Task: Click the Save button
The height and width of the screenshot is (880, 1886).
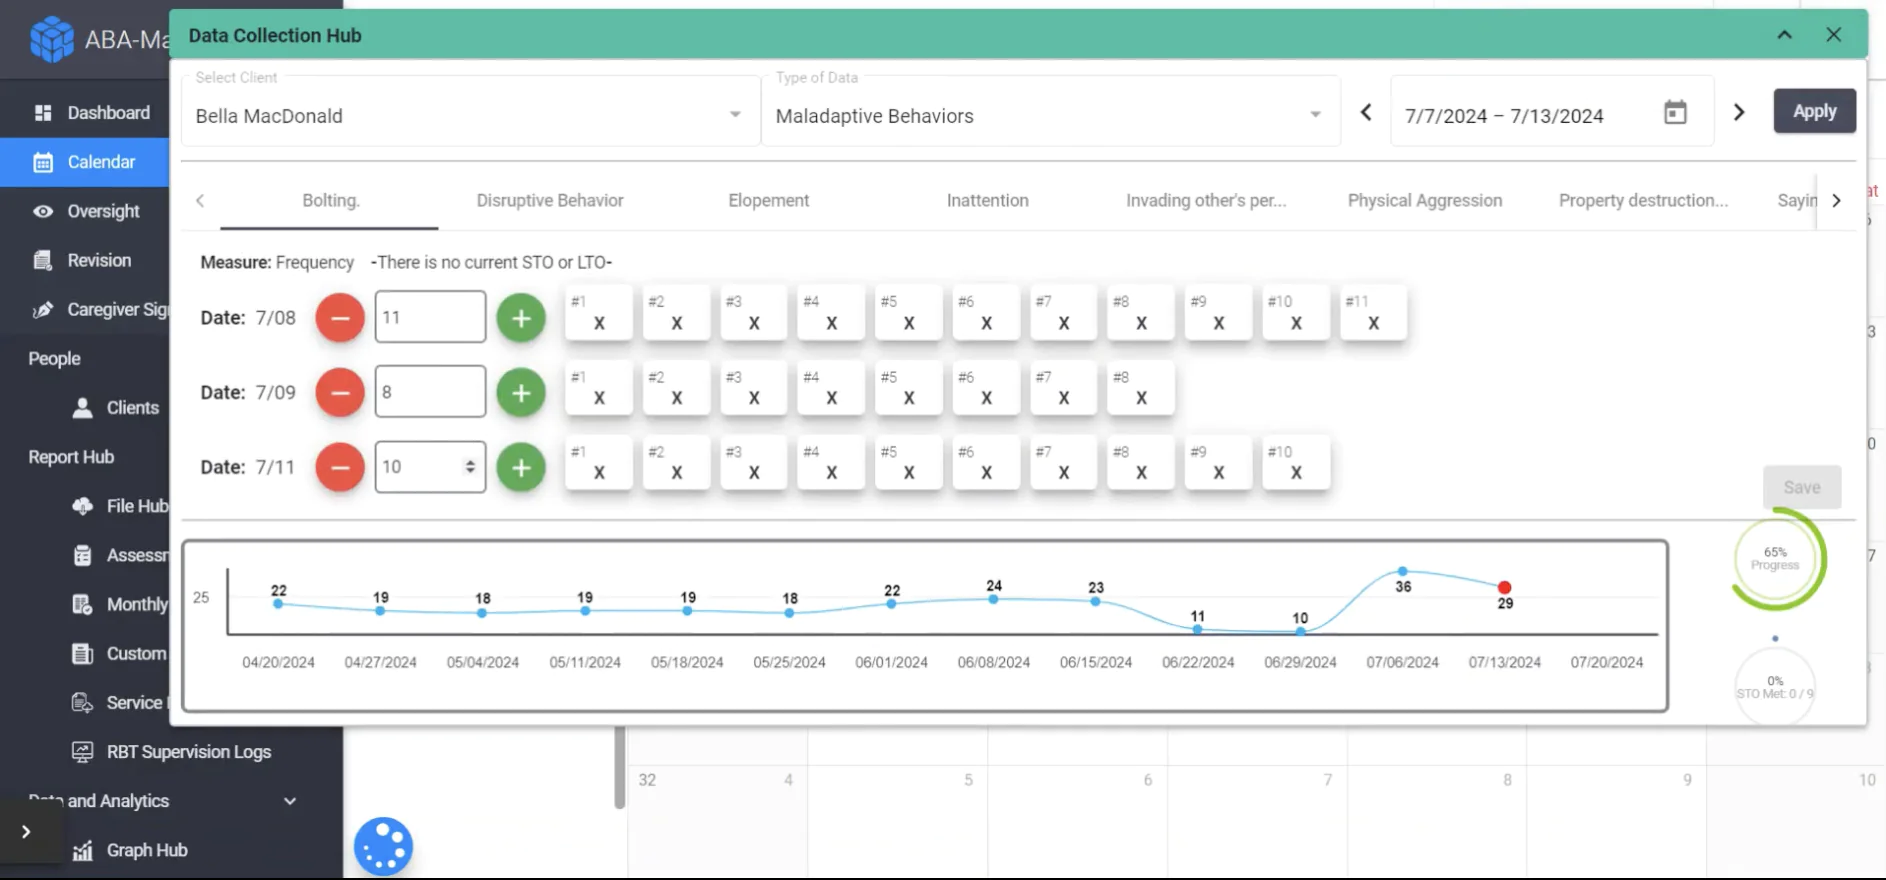Action: (1802, 487)
